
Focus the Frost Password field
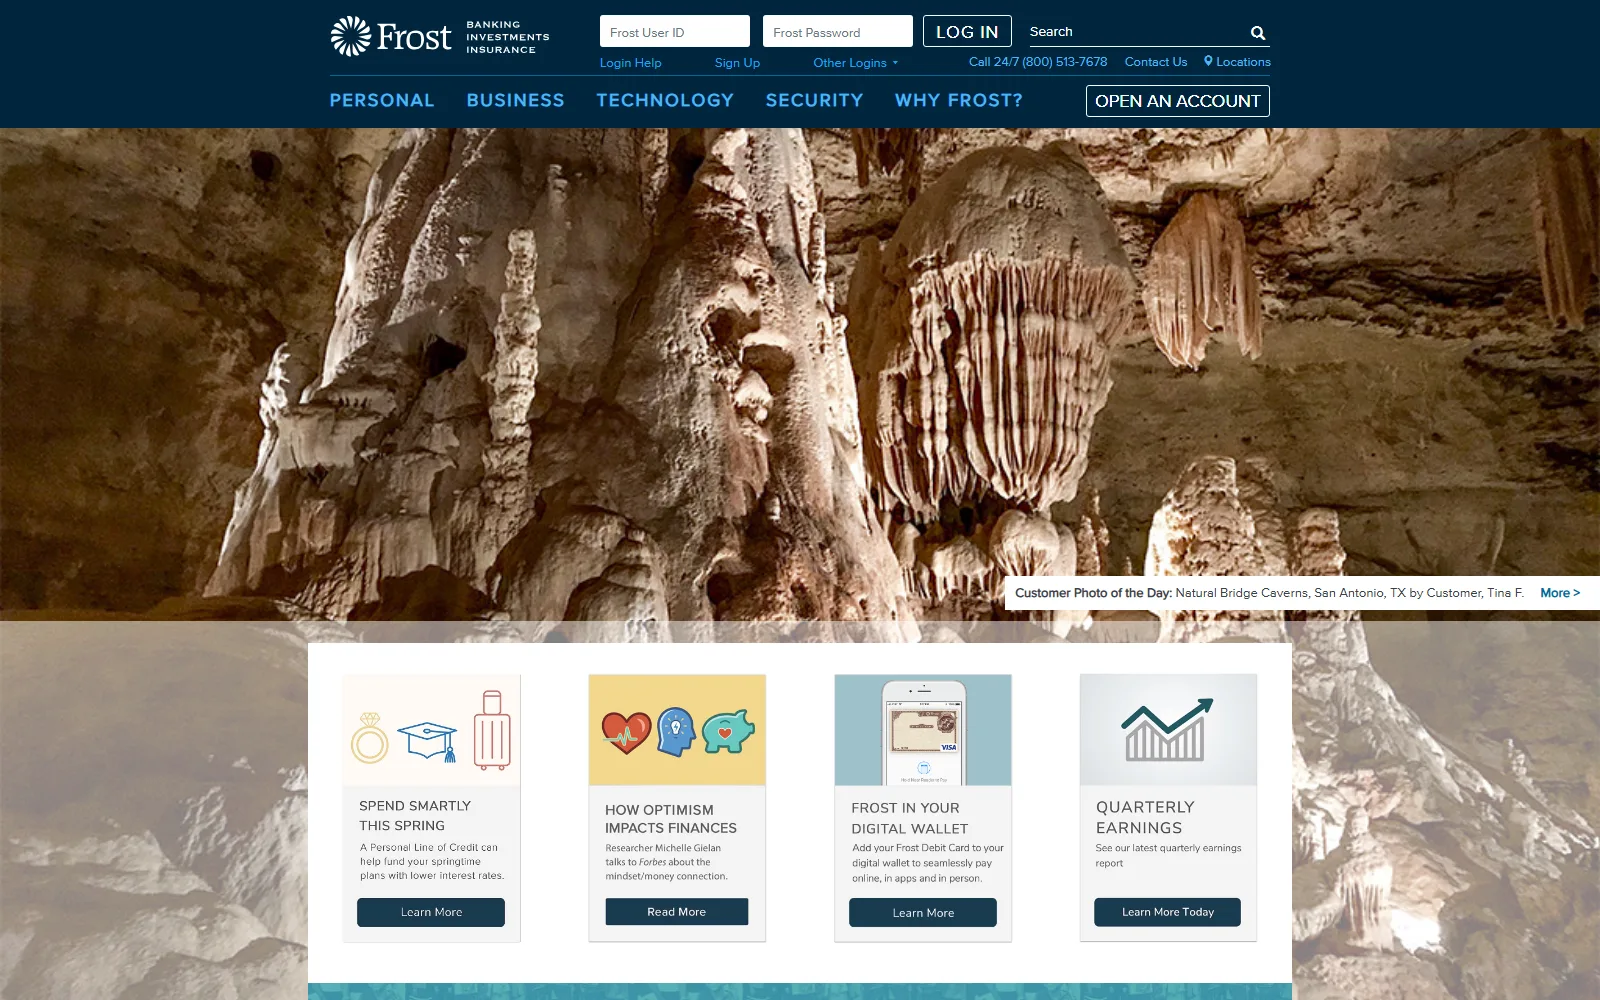838,32
